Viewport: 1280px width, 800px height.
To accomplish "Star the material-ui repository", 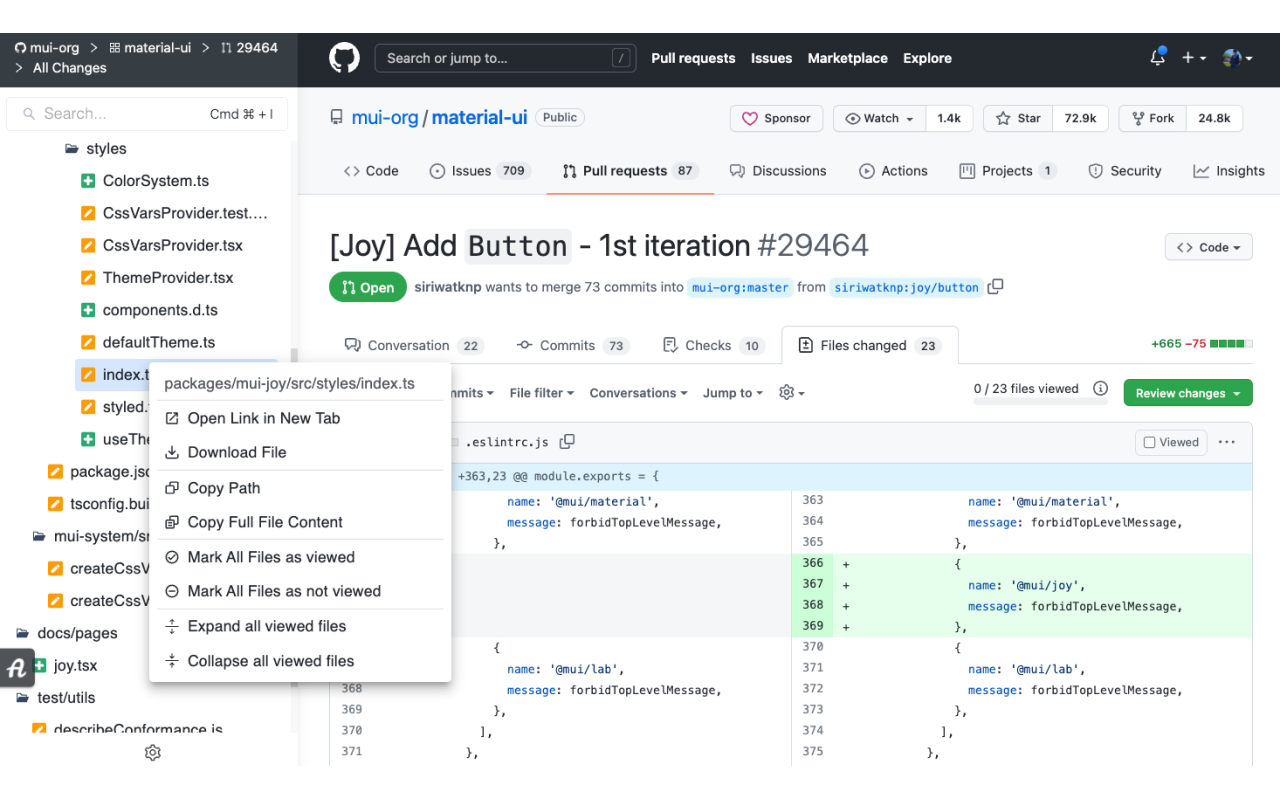I will click(x=1017, y=118).
